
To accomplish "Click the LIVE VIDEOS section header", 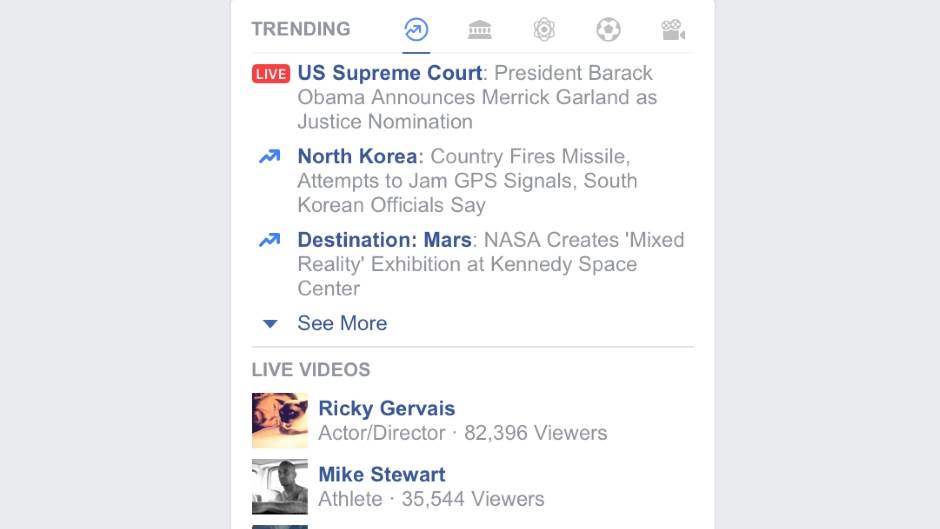I will click(311, 369).
